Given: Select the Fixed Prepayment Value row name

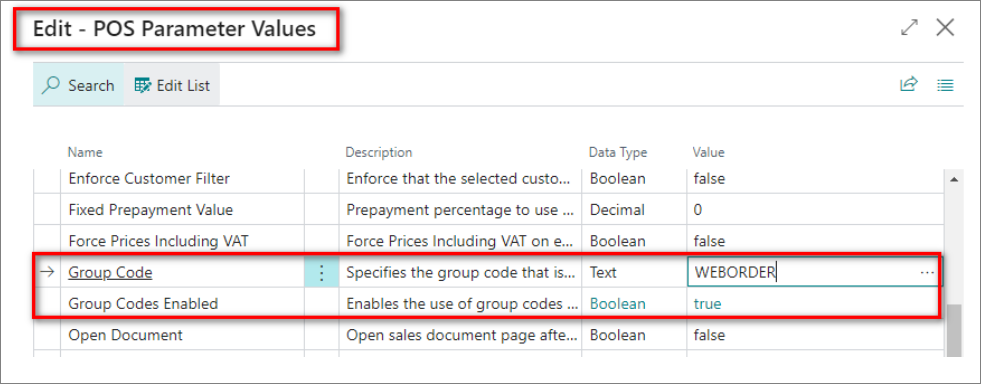Looking at the screenshot, I should (x=151, y=210).
